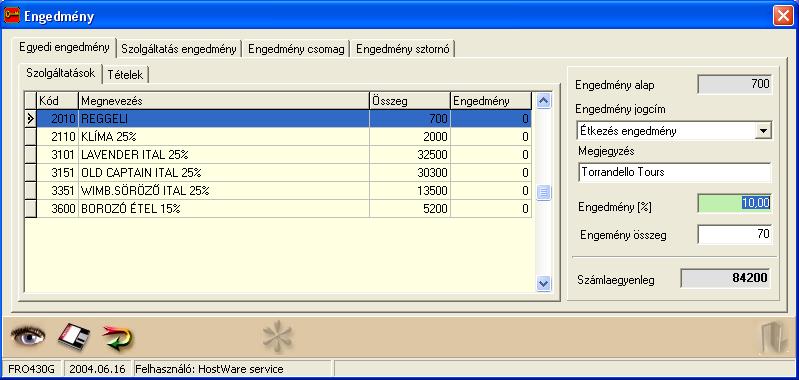Click code cell 3101
The height and width of the screenshot is (380, 799).
coord(57,155)
